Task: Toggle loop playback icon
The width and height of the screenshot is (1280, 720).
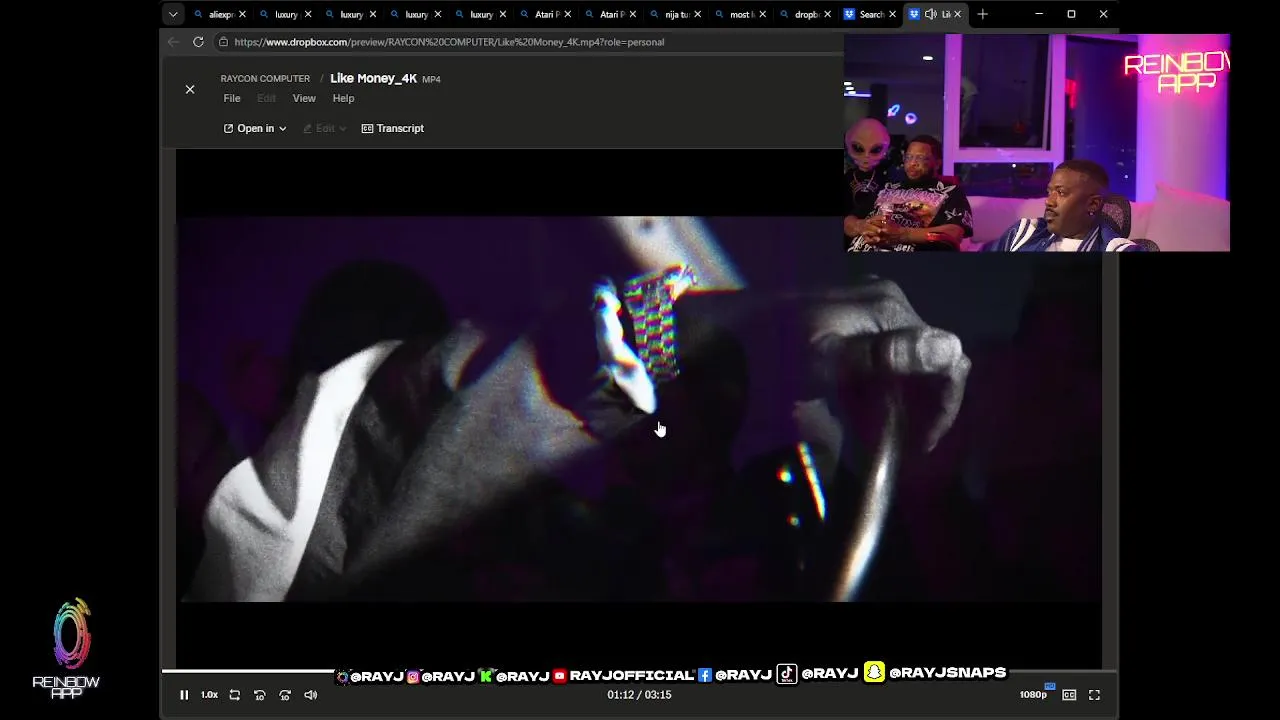Action: (x=235, y=695)
